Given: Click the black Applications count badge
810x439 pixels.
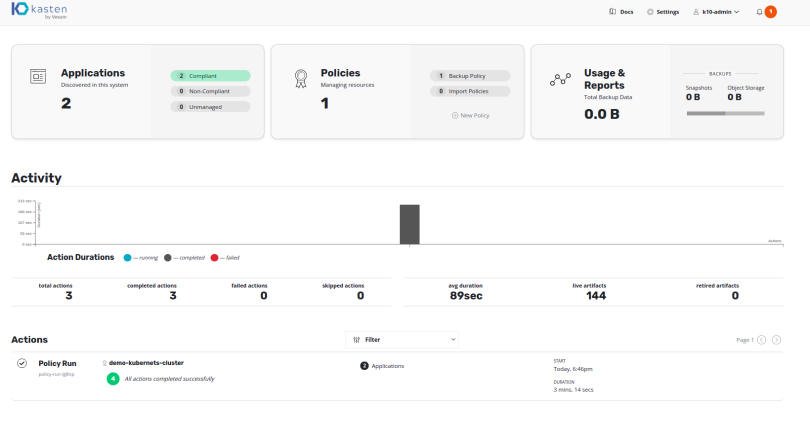Looking at the screenshot, I should (x=364, y=366).
